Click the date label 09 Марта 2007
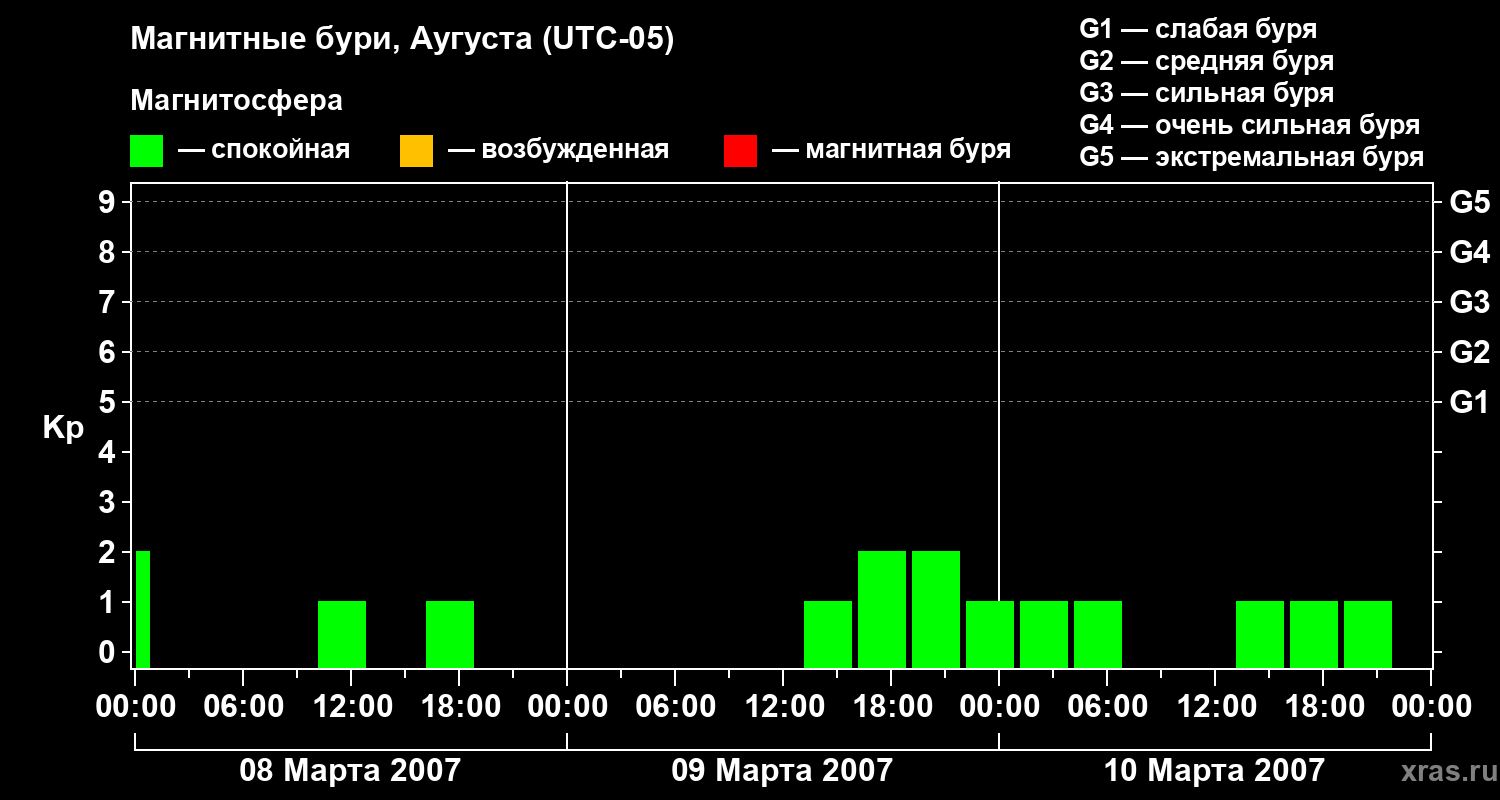1500x800 pixels. (x=782, y=771)
